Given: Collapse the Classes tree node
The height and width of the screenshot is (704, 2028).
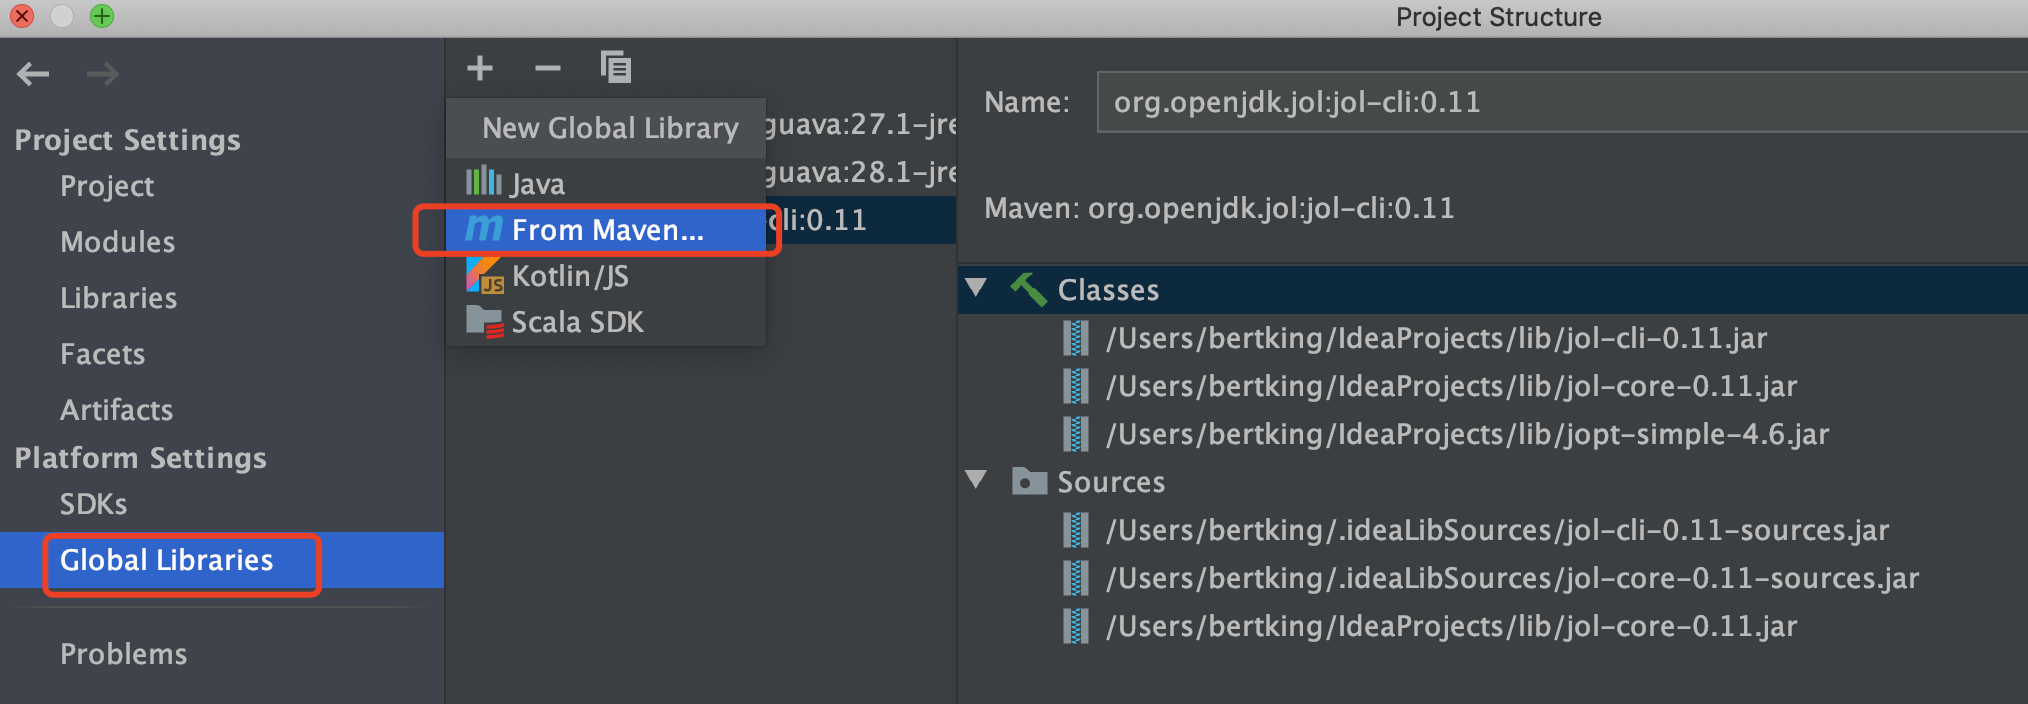Looking at the screenshot, I should click(977, 289).
